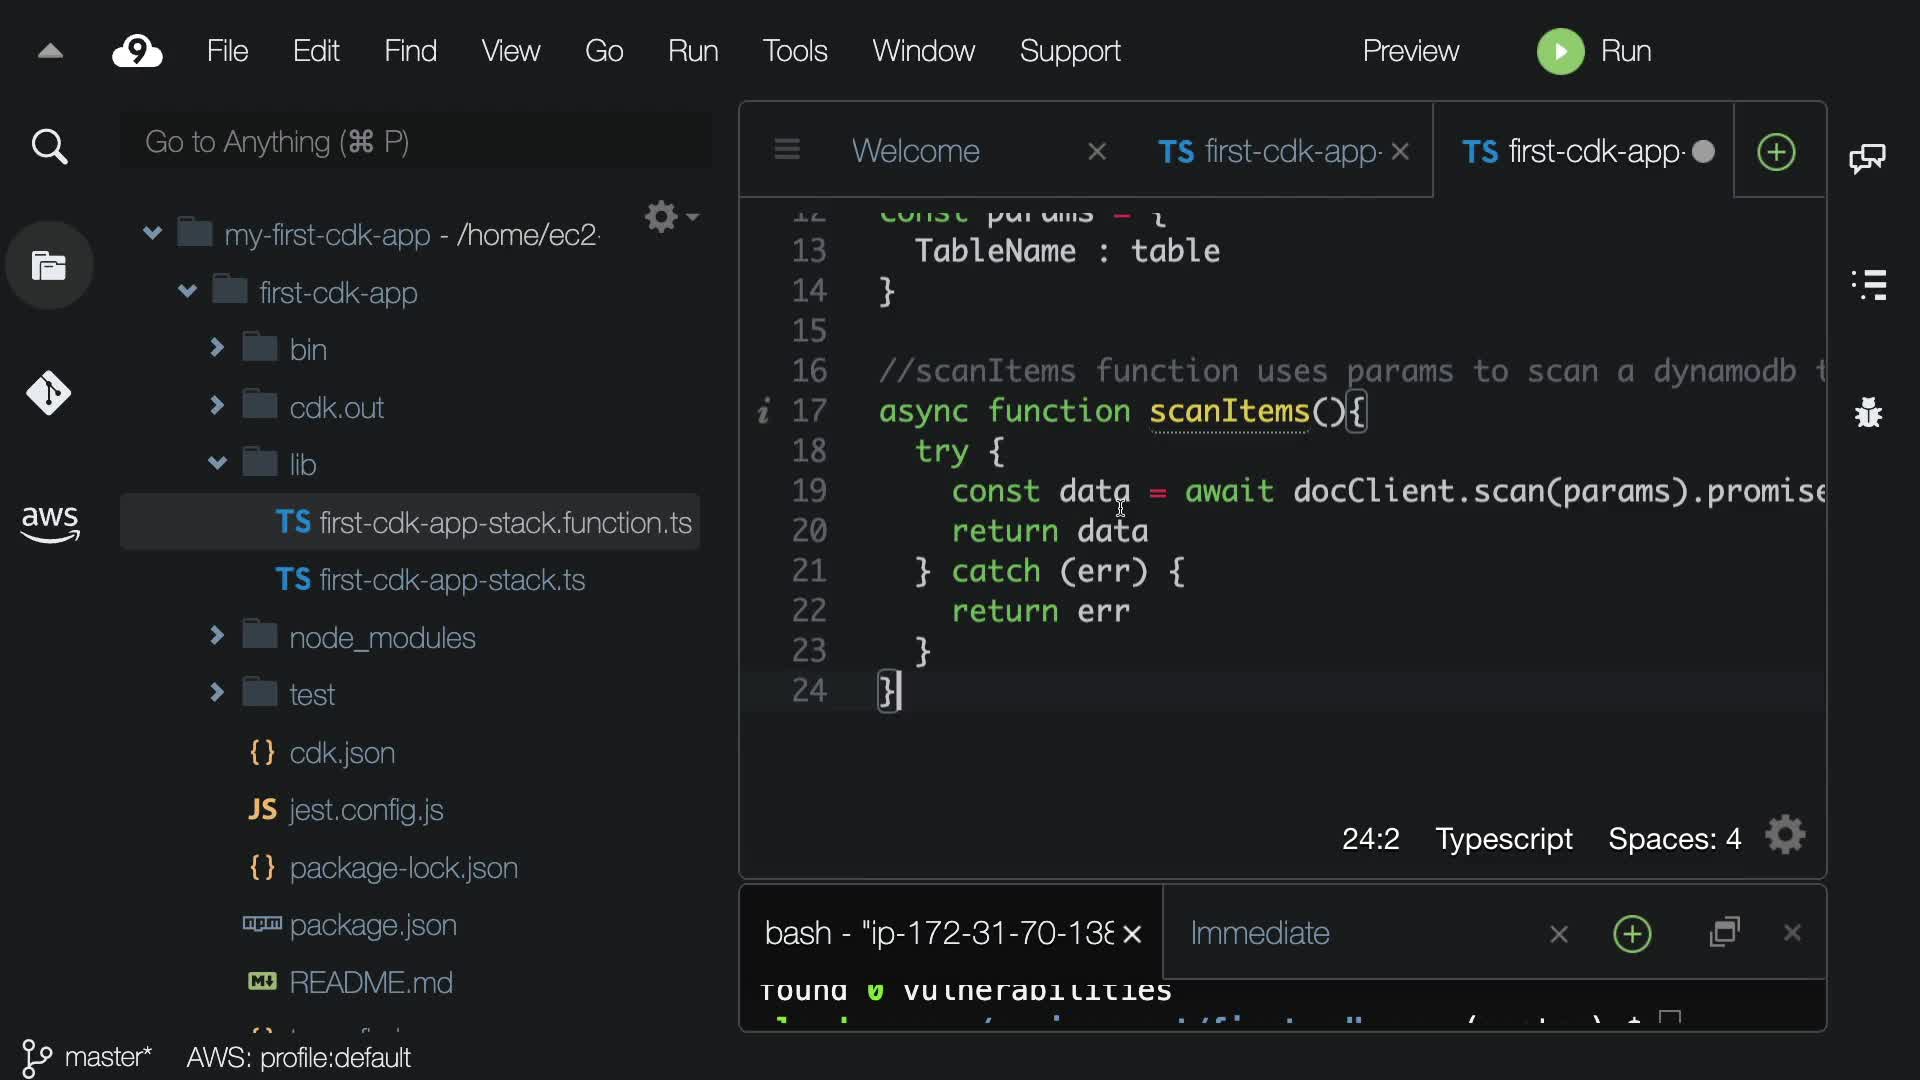Open editor preferences gear in status bar
This screenshot has height=1080, width=1920.
click(1785, 836)
